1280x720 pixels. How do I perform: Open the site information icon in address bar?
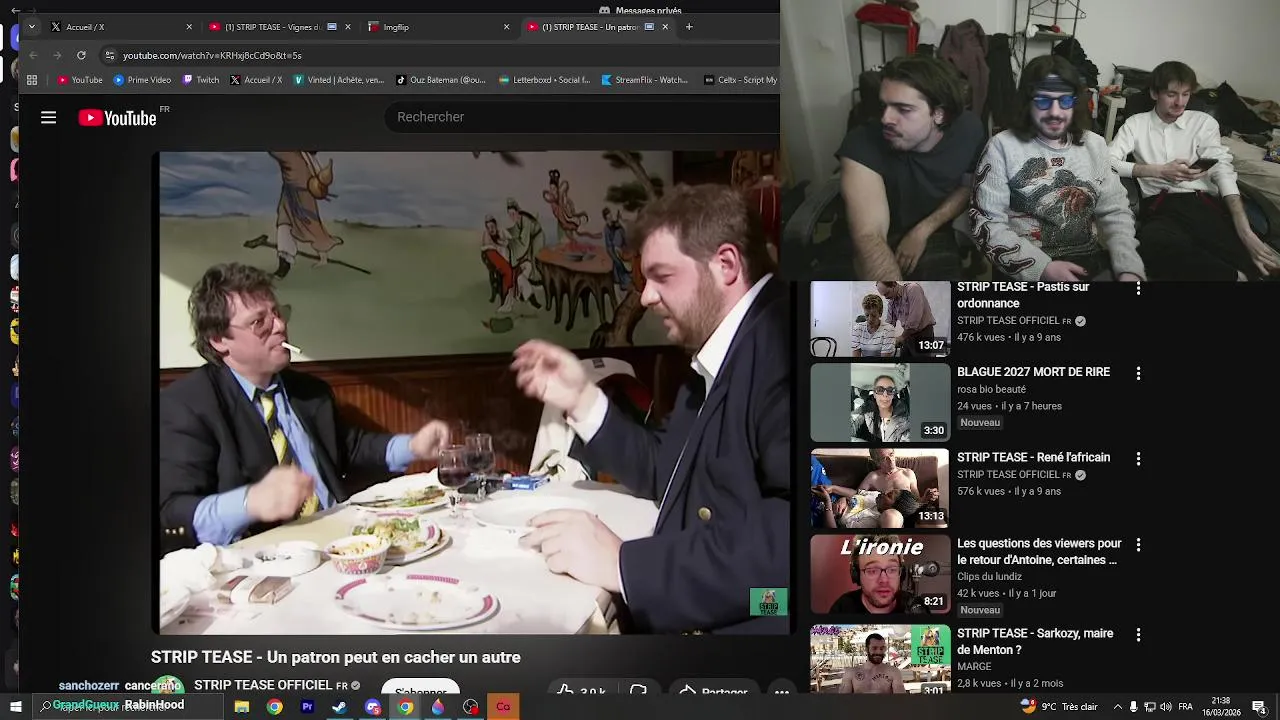coord(110,55)
